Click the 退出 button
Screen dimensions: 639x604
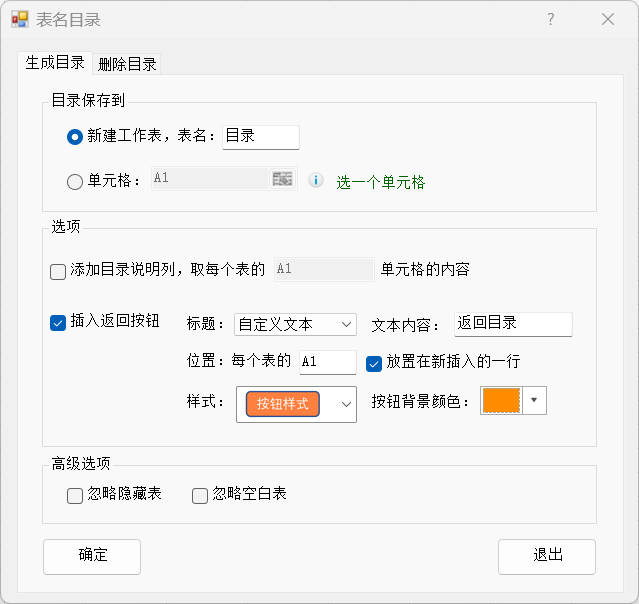click(x=547, y=556)
